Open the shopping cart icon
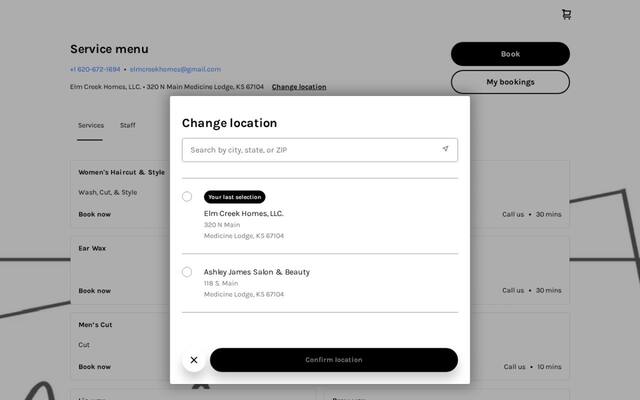The height and width of the screenshot is (400, 640). (x=566, y=15)
